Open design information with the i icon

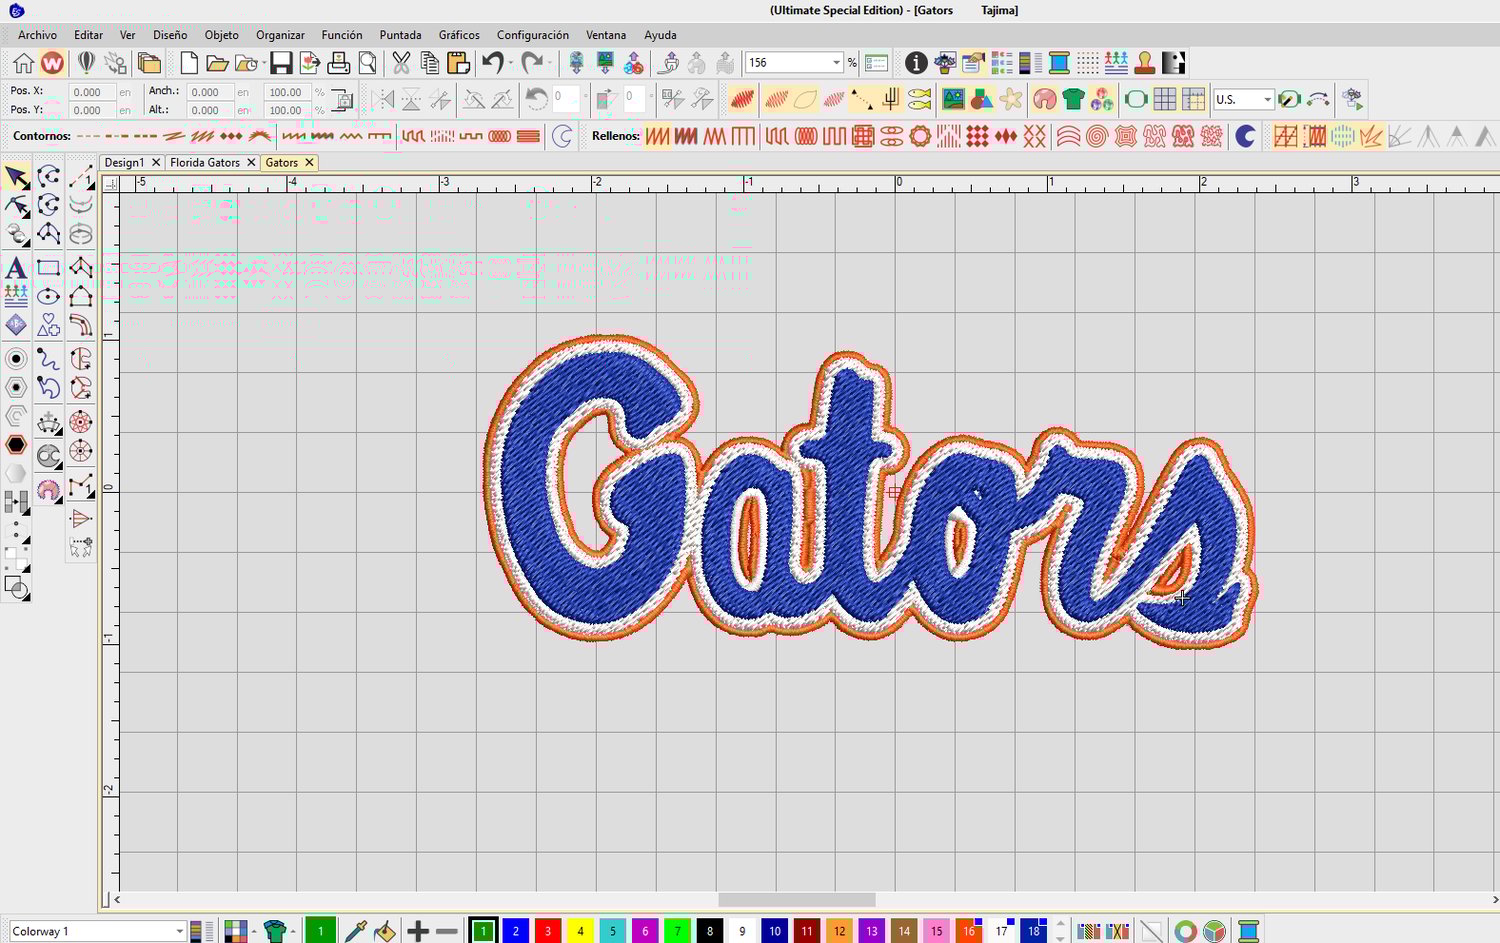(916, 63)
